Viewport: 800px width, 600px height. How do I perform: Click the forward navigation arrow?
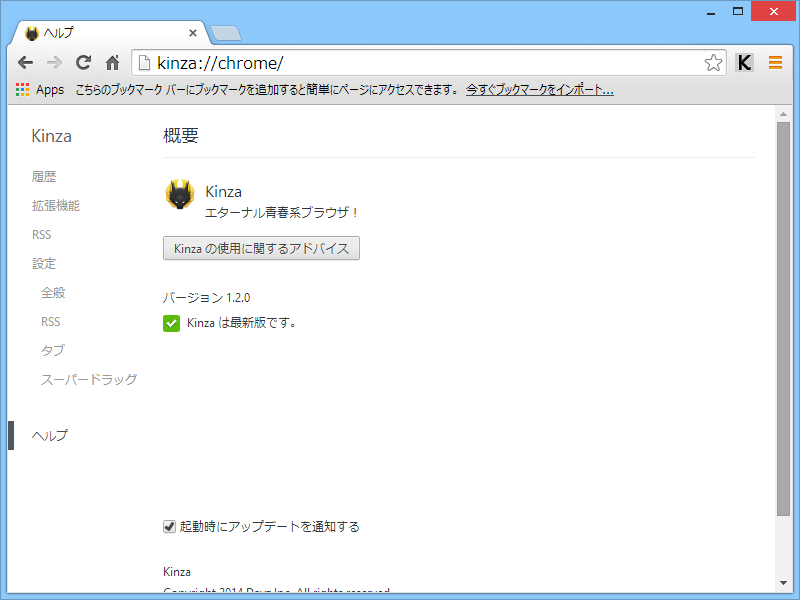54,62
